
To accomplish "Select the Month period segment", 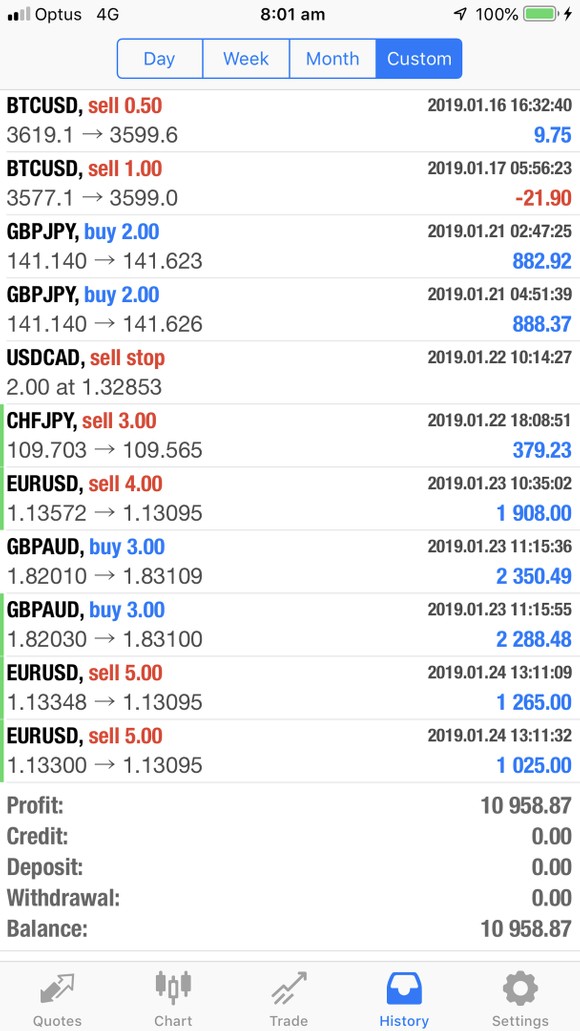I will point(333,59).
